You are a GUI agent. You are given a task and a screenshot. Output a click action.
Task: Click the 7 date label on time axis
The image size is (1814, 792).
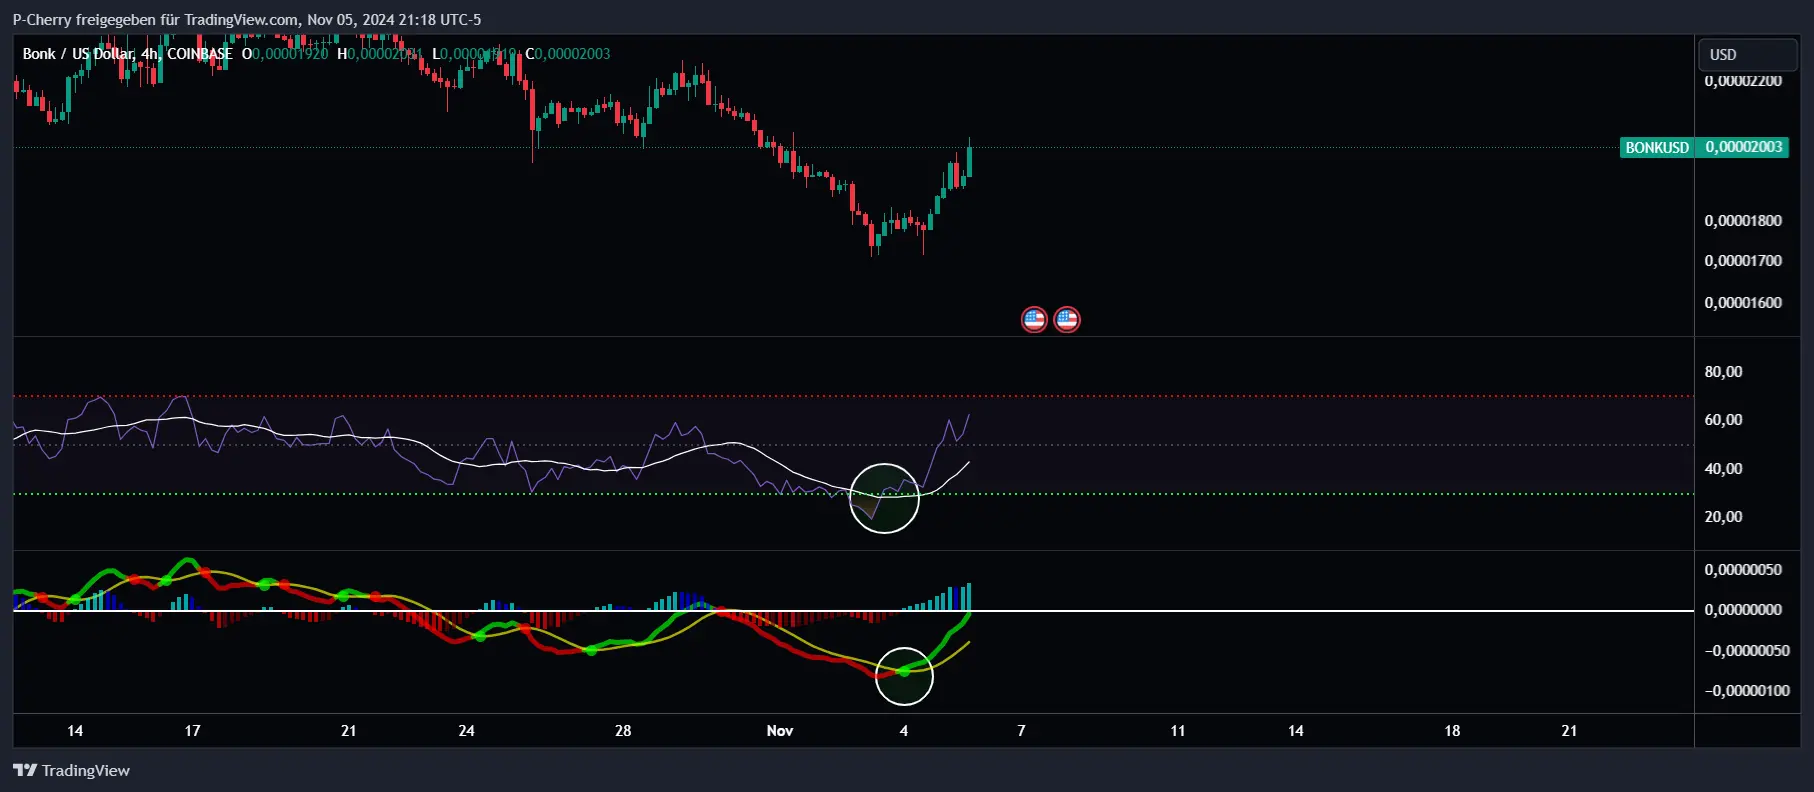click(1021, 731)
